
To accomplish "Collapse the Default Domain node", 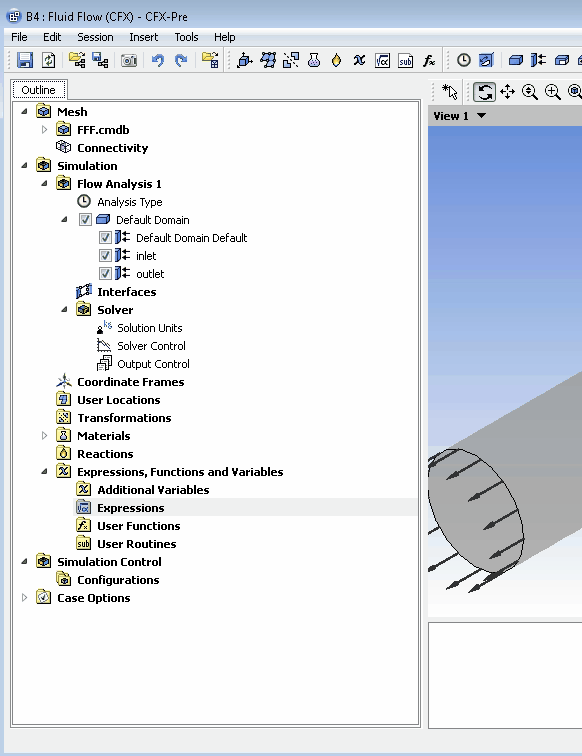I will pyautogui.click(x=64, y=220).
